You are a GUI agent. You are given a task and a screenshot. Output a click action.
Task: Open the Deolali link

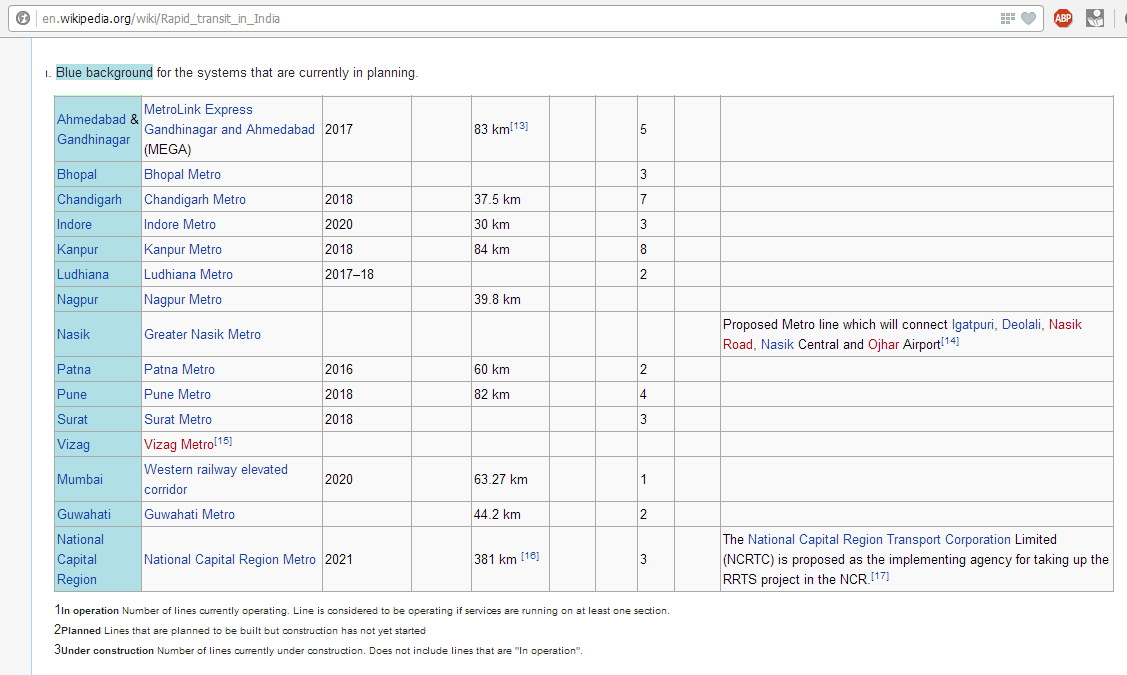pyautogui.click(x=1021, y=324)
